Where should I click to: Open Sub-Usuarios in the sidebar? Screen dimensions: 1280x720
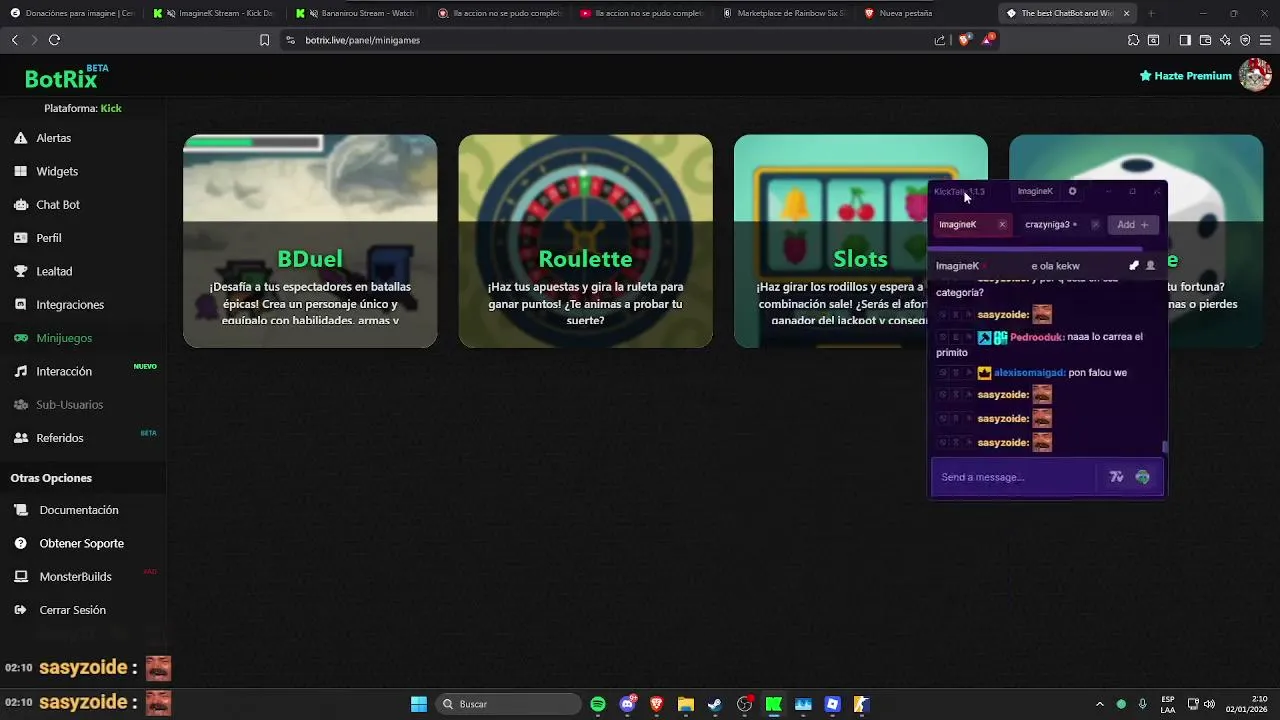pyautogui.click(x=70, y=404)
